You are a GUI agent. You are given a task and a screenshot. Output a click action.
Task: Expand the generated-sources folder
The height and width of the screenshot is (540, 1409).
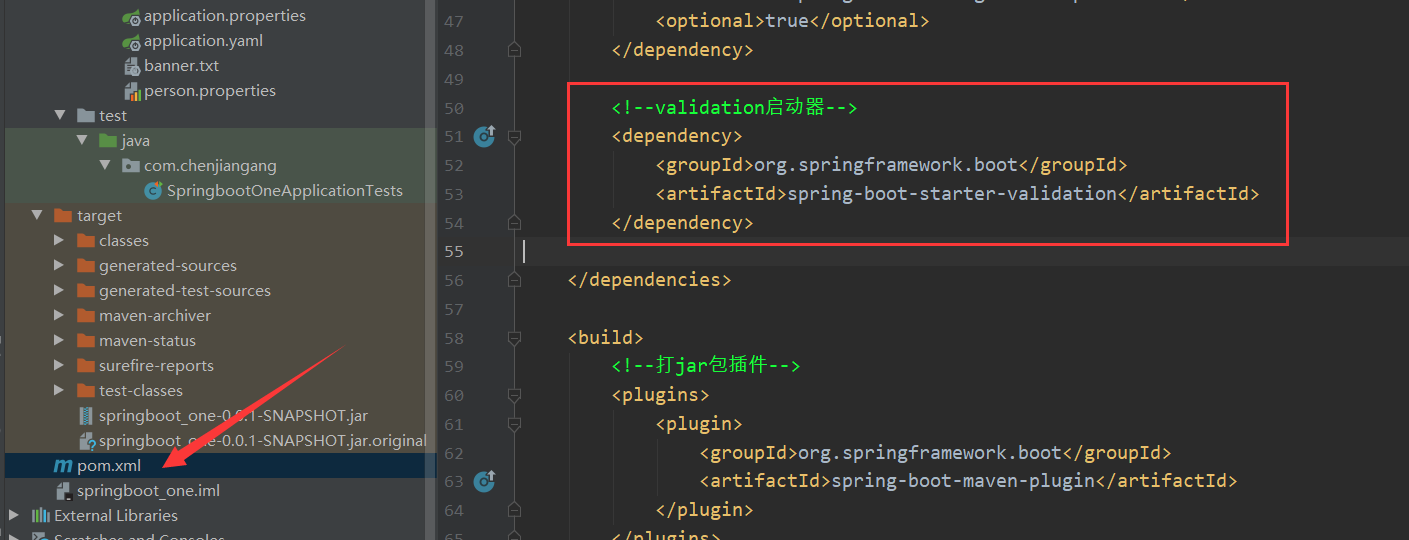[x=60, y=266]
